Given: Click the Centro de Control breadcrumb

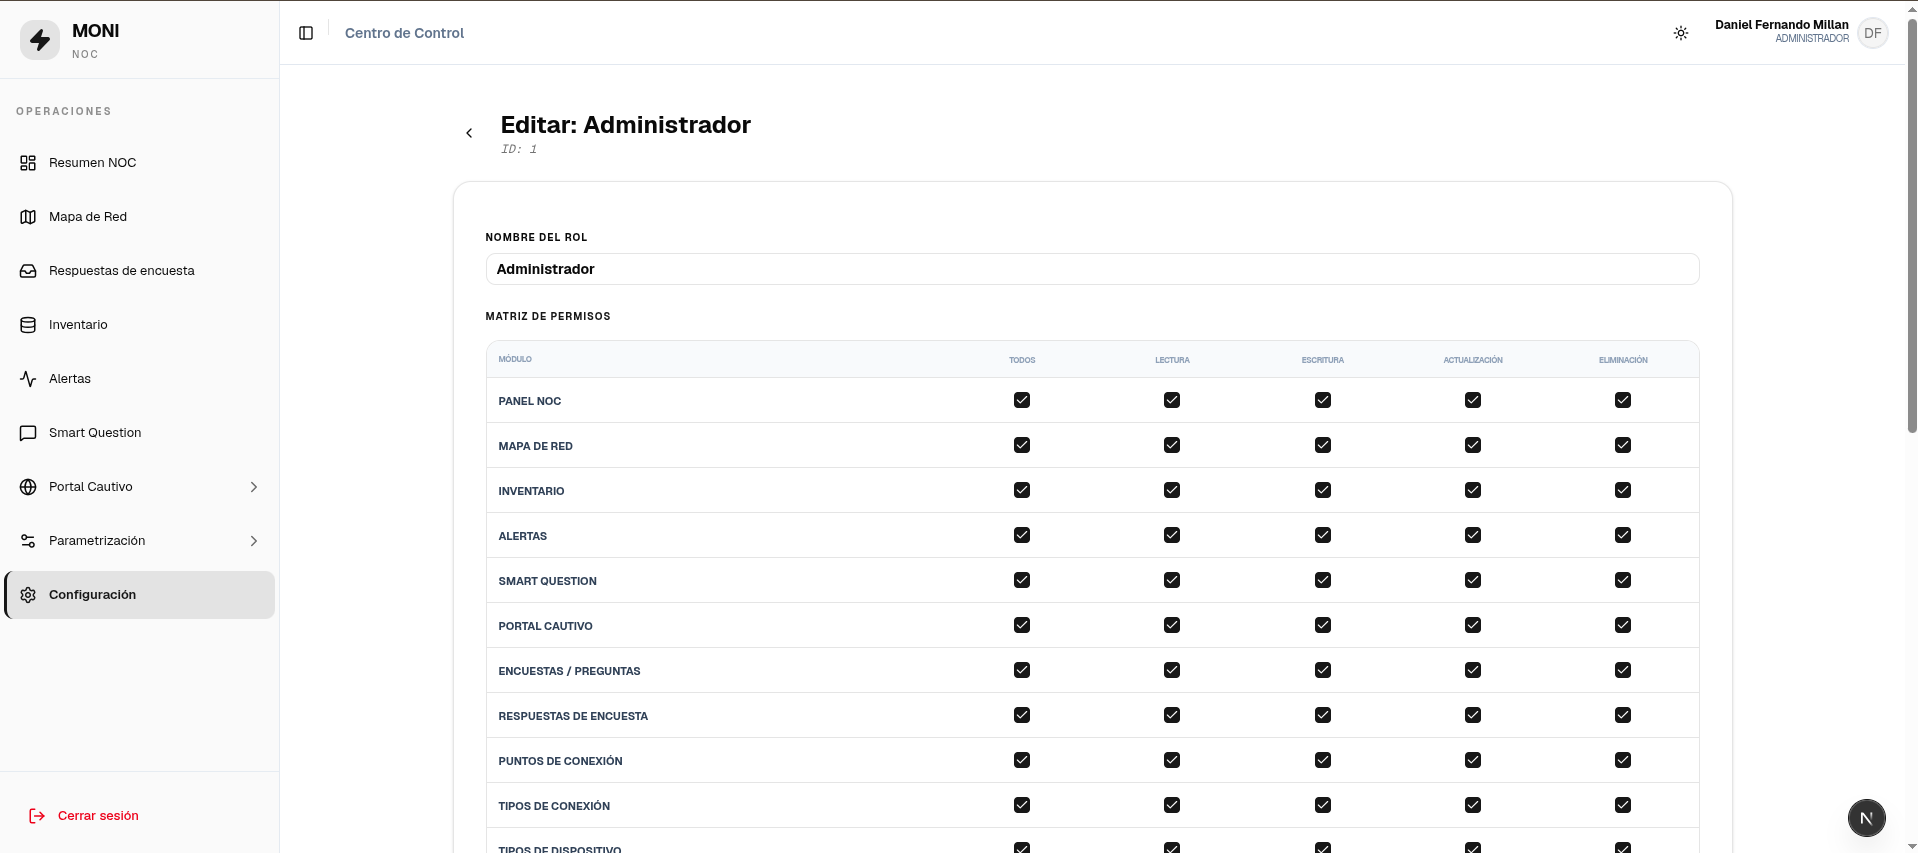Looking at the screenshot, I should pyautogui.click(x=404, y=33).
